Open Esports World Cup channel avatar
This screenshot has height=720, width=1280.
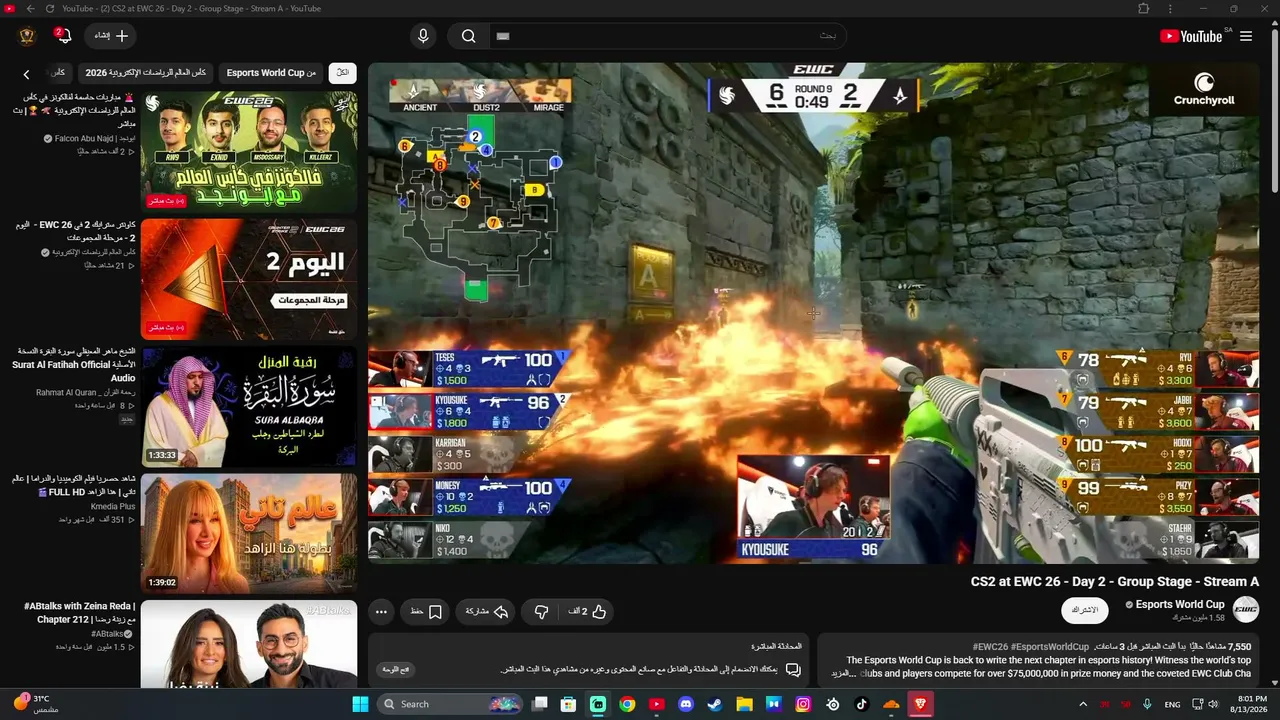pos(1246,609)
